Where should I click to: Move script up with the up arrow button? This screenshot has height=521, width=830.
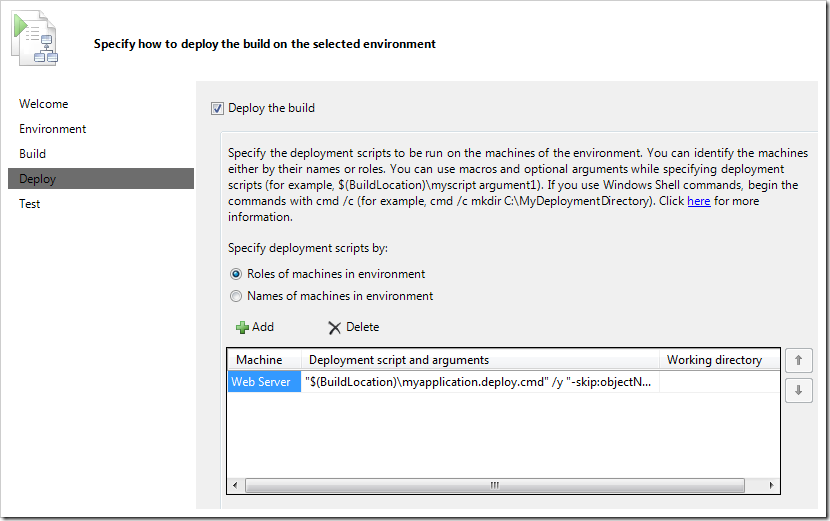799,361
